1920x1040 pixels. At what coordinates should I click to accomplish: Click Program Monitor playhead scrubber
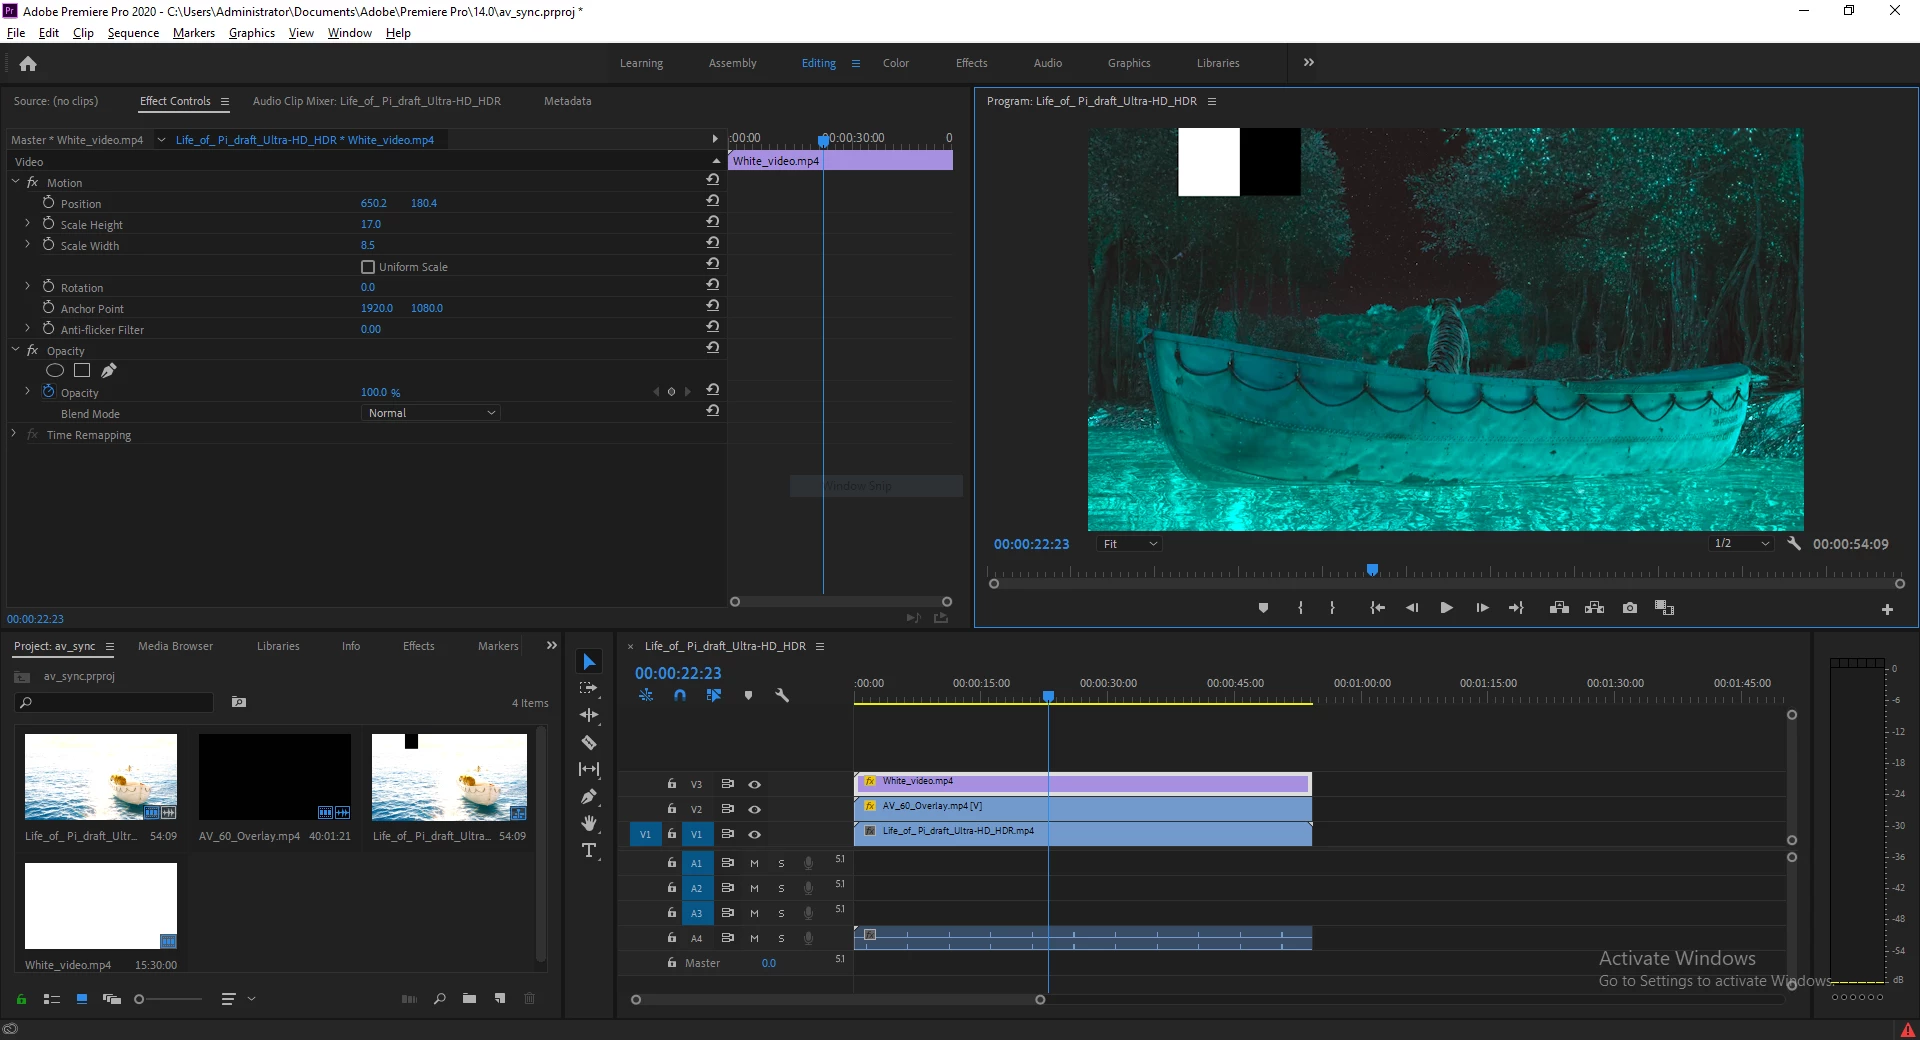click(x=1373, y=570)
